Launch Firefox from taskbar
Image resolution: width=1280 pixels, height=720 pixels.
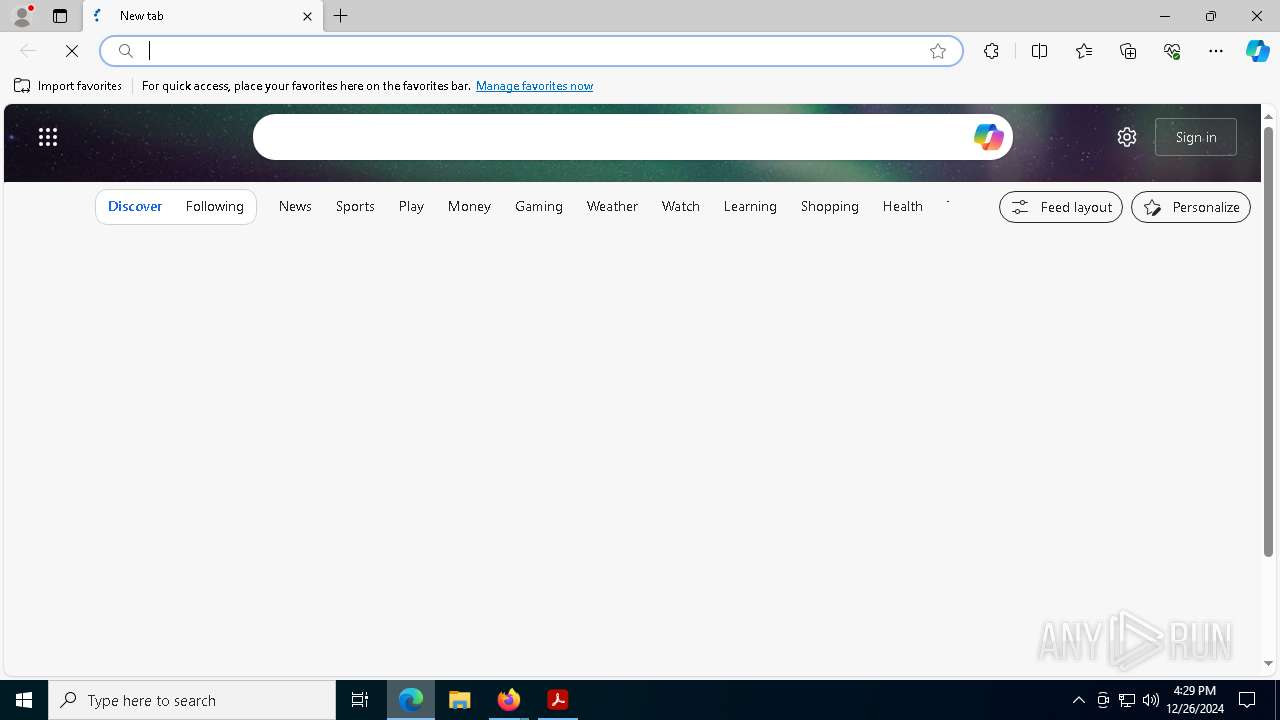(509, 700)
